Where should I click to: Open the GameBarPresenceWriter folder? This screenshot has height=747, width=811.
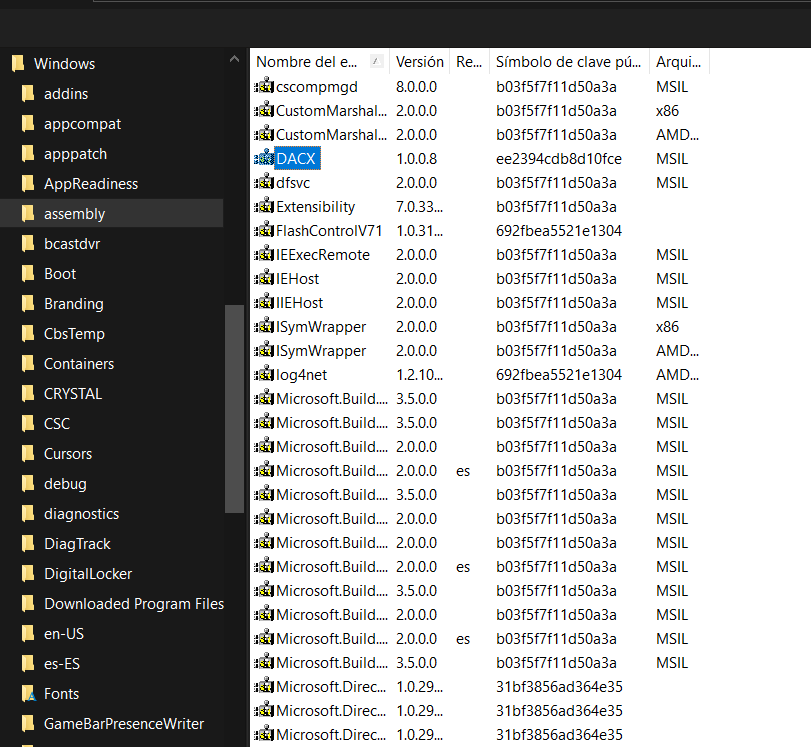click(124, 724)
